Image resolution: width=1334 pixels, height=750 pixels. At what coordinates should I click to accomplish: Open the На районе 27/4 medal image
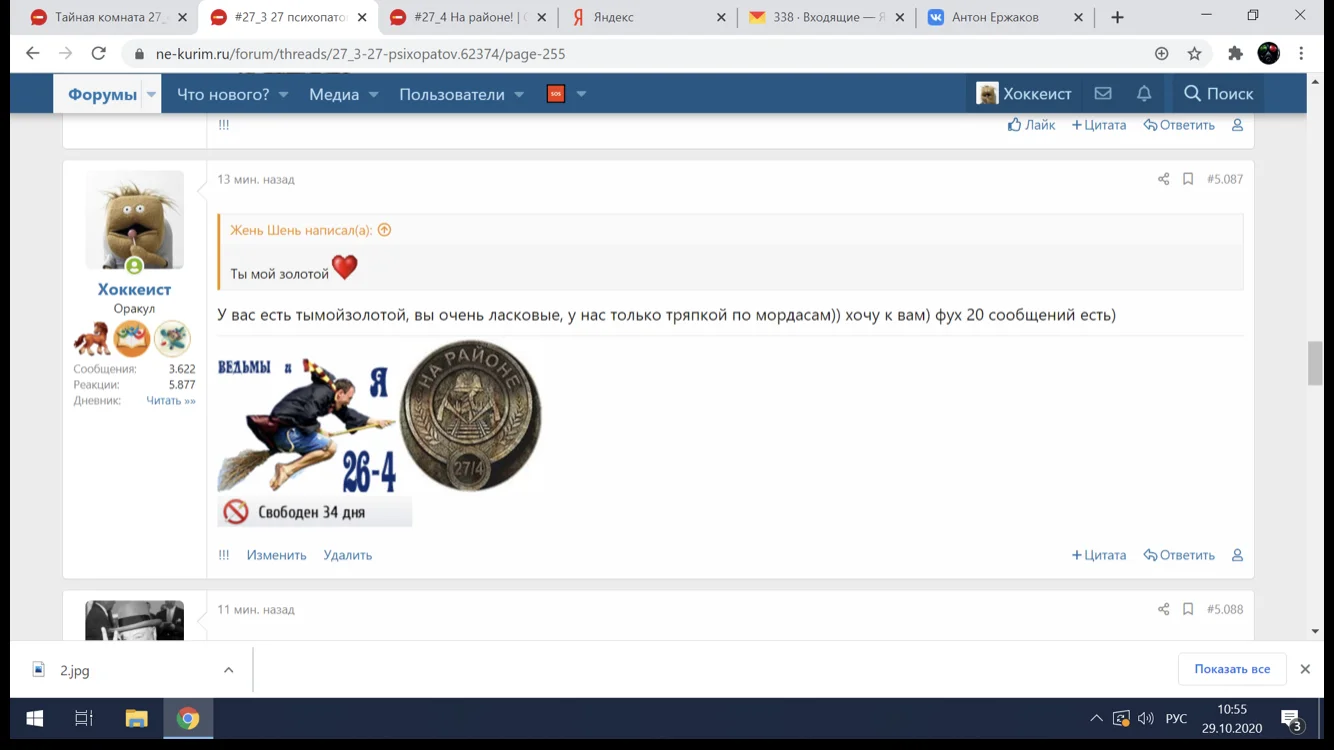point(471,416)
